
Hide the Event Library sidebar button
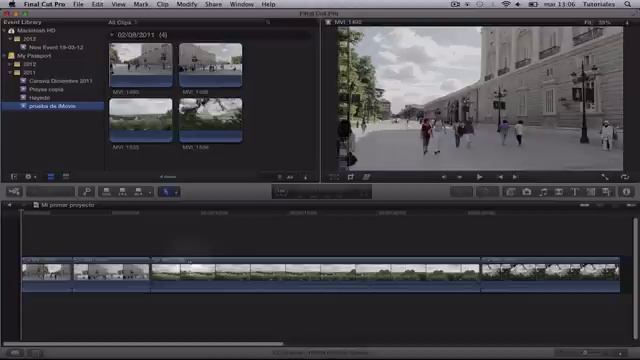pos(13,177)
